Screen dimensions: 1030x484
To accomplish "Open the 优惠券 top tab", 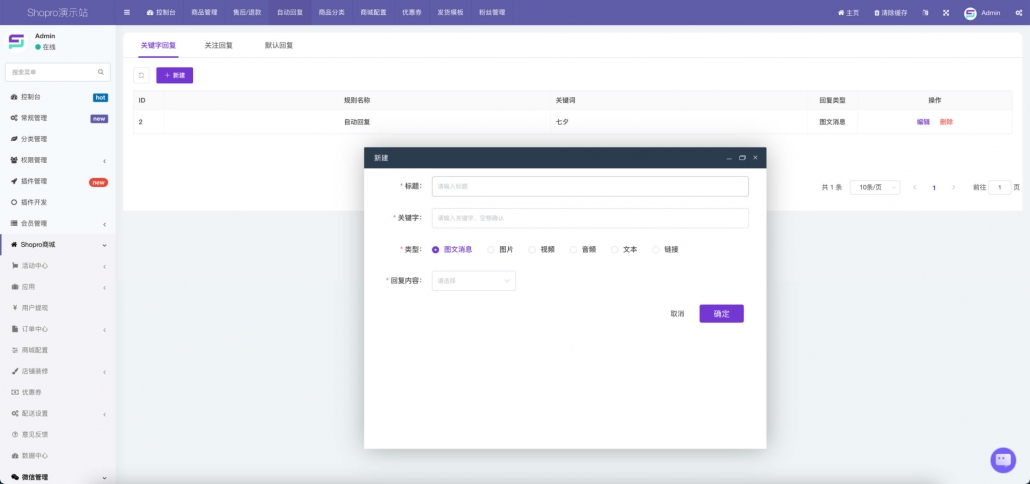I will tap(411, 12).
